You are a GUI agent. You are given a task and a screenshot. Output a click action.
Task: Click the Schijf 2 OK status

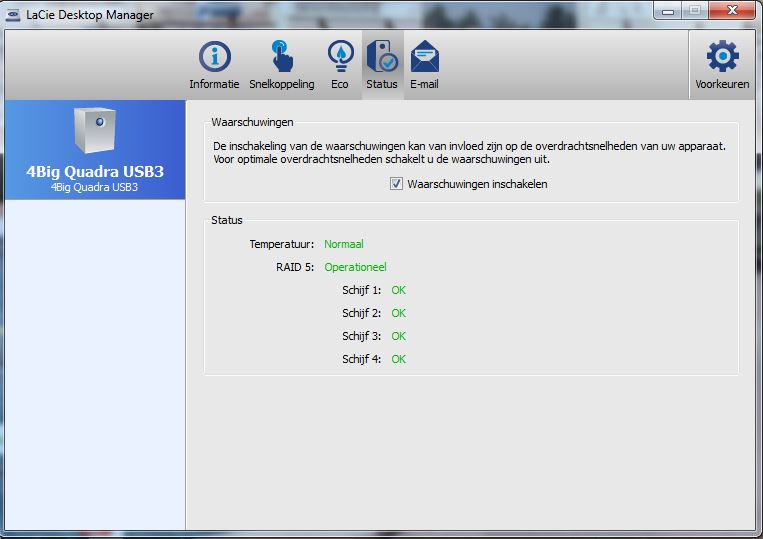click(398, 313)
